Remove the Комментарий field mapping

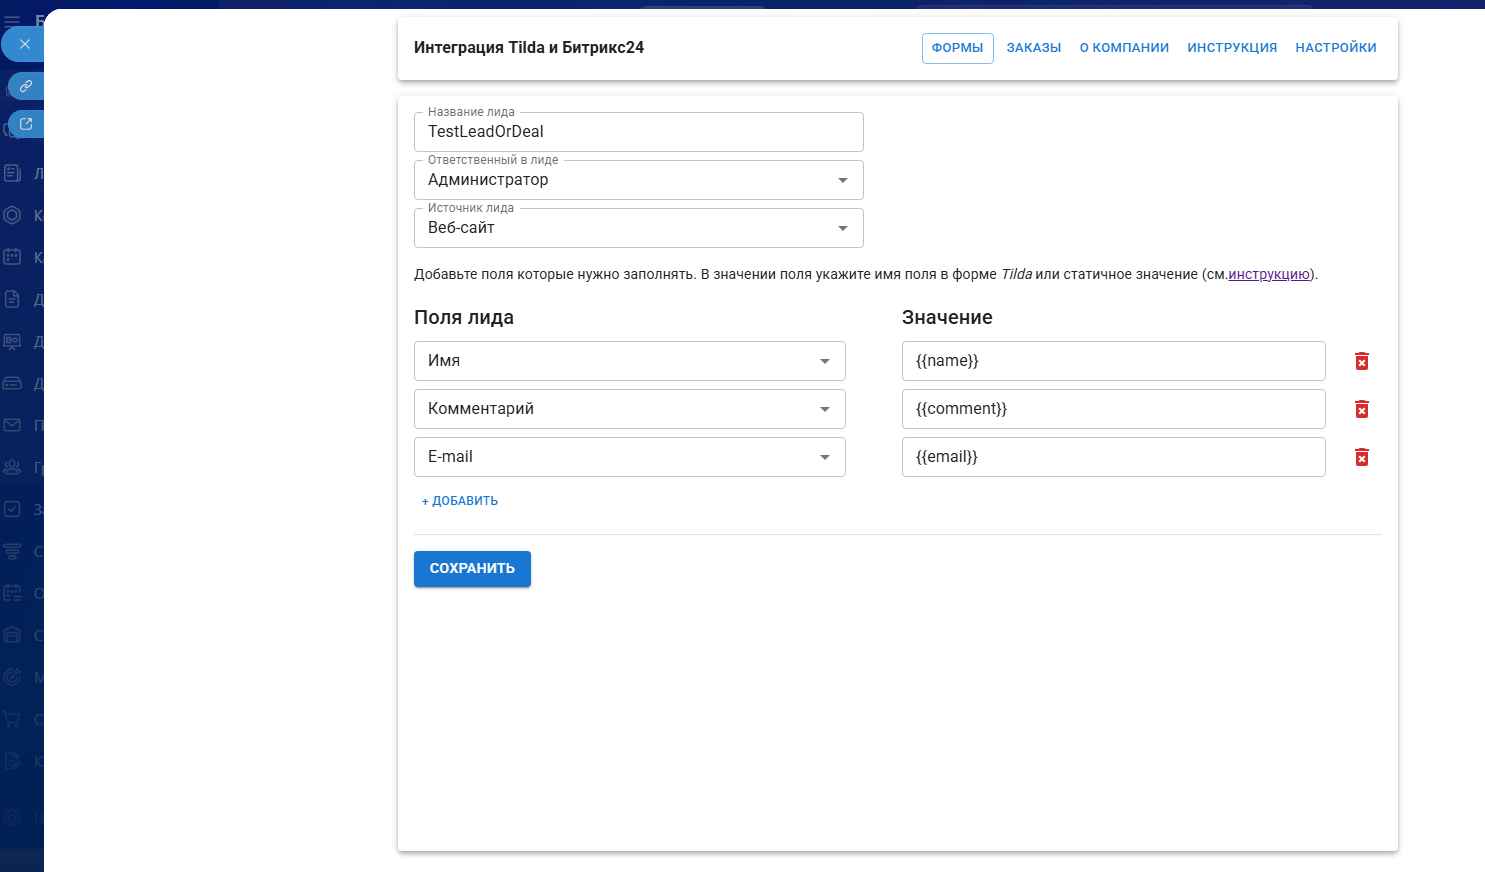[1361, 409]
